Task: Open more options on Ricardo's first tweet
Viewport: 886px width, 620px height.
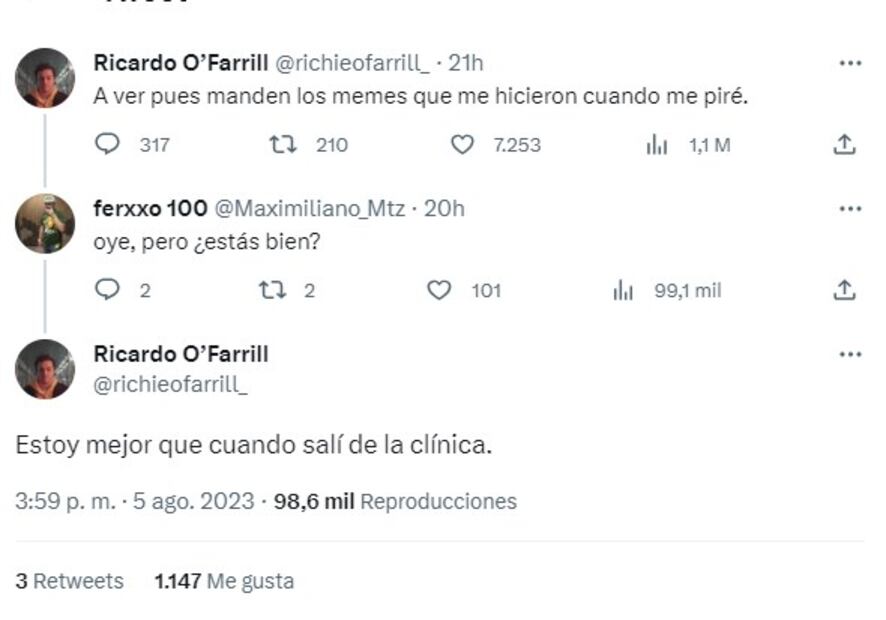Action: tap(850, 63)
